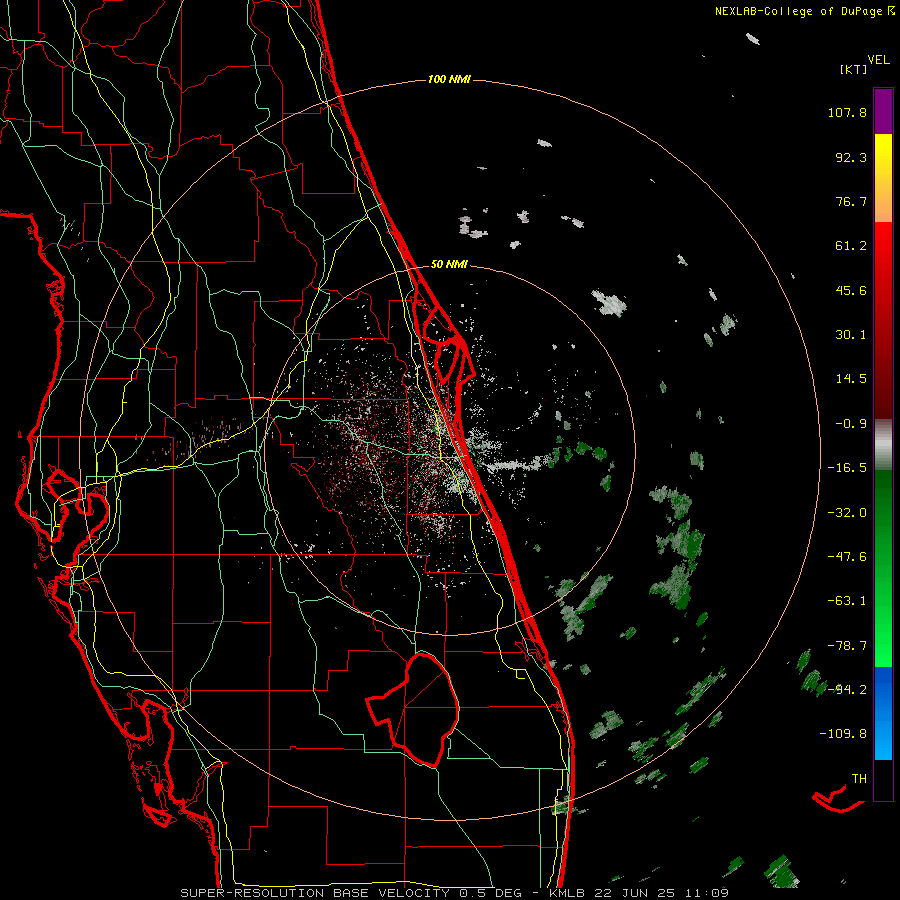The height and width of the screenshot is (900, 900).
Task: Click the "107.8" legend value
Action: [x=847, y=112]
